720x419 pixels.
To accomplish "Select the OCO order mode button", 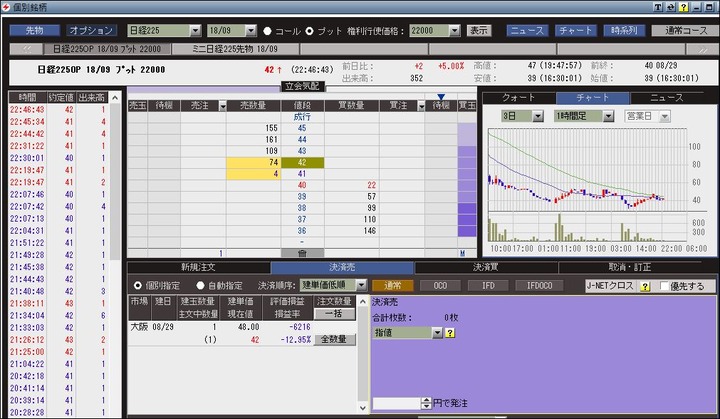I will tap(440, 286).
